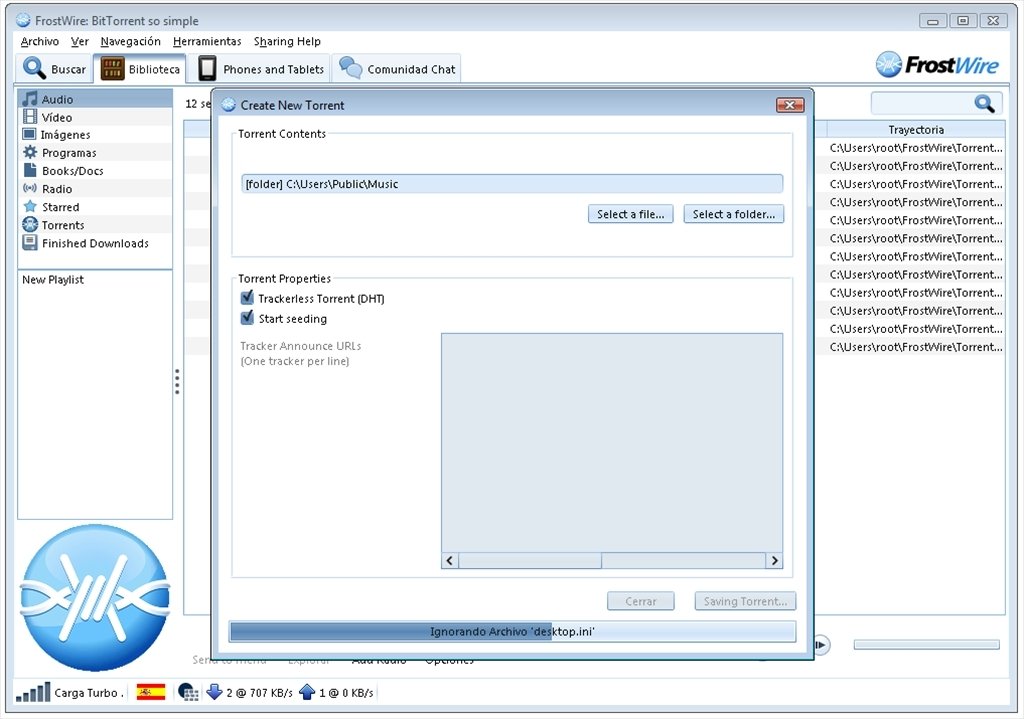Open Programas via its gear icon
The image size is (1024, 719).
coord(30,152)
